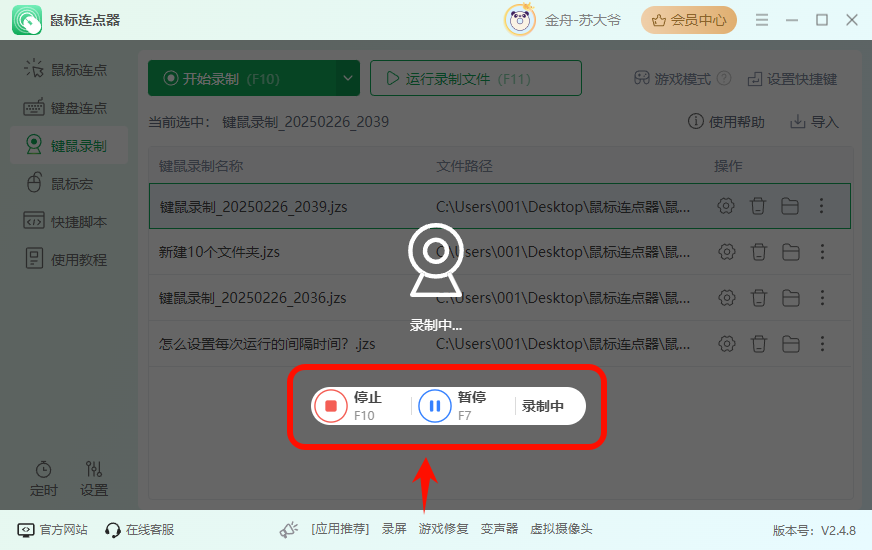Image resolution: width=872 pixels, height=550 pixels.
Task: Select the row 新建10个文件夹.jzs
Action: tap(500, 252)
